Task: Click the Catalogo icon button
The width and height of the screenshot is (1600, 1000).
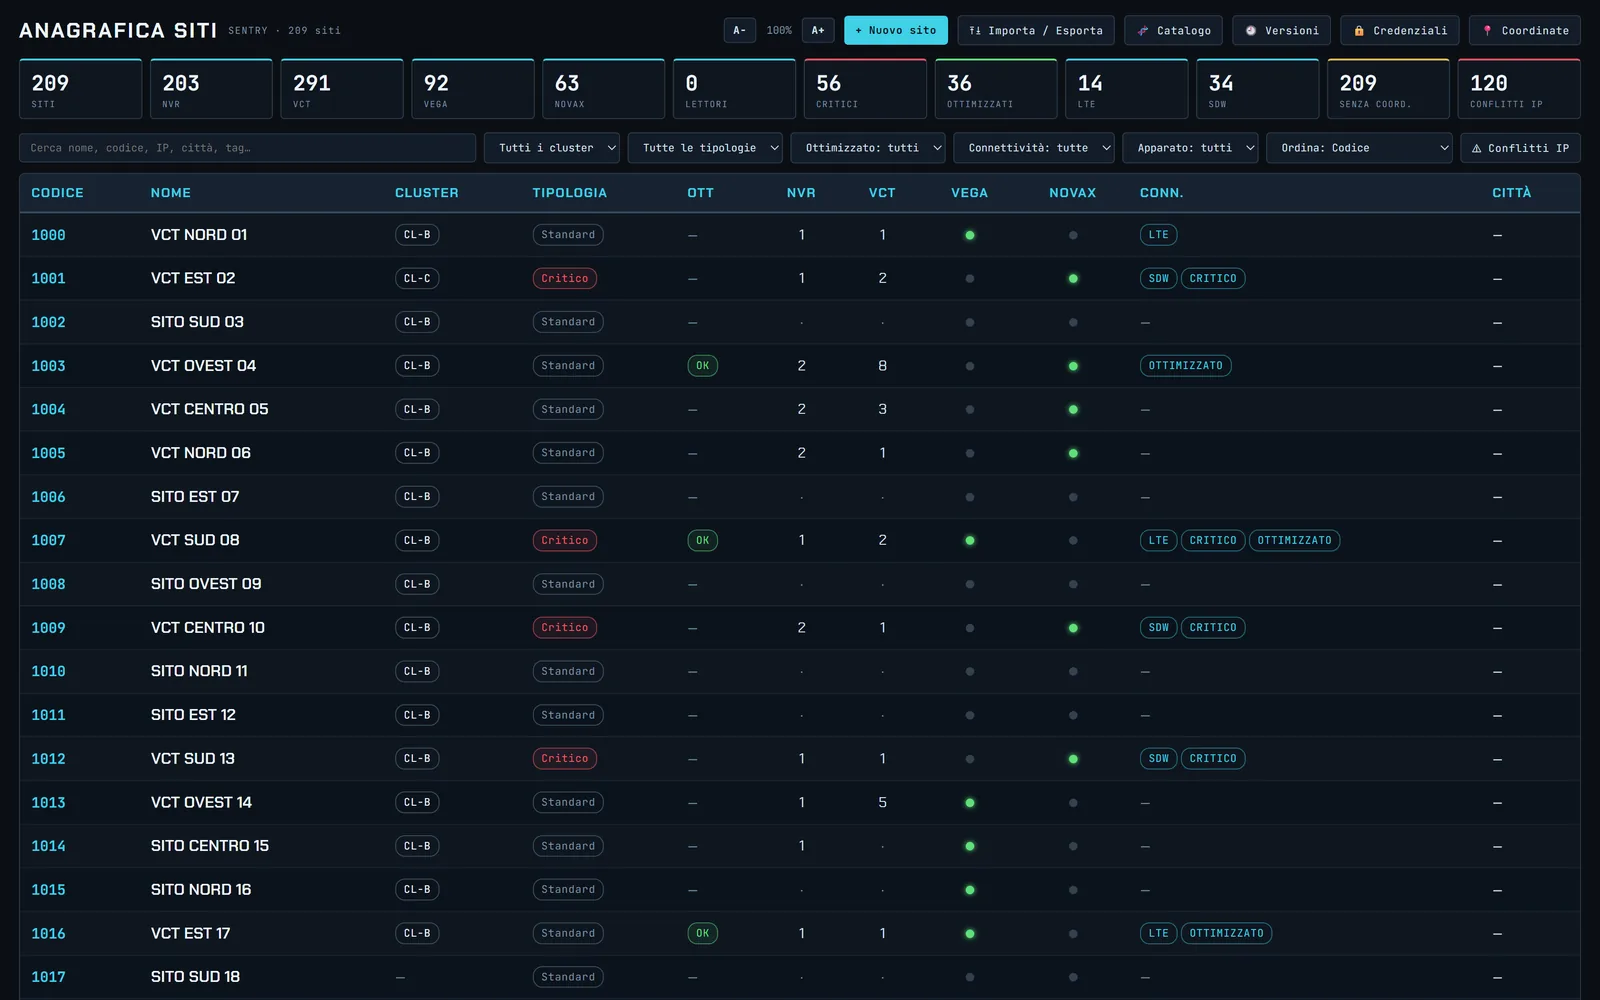Action: (1143, 31)
